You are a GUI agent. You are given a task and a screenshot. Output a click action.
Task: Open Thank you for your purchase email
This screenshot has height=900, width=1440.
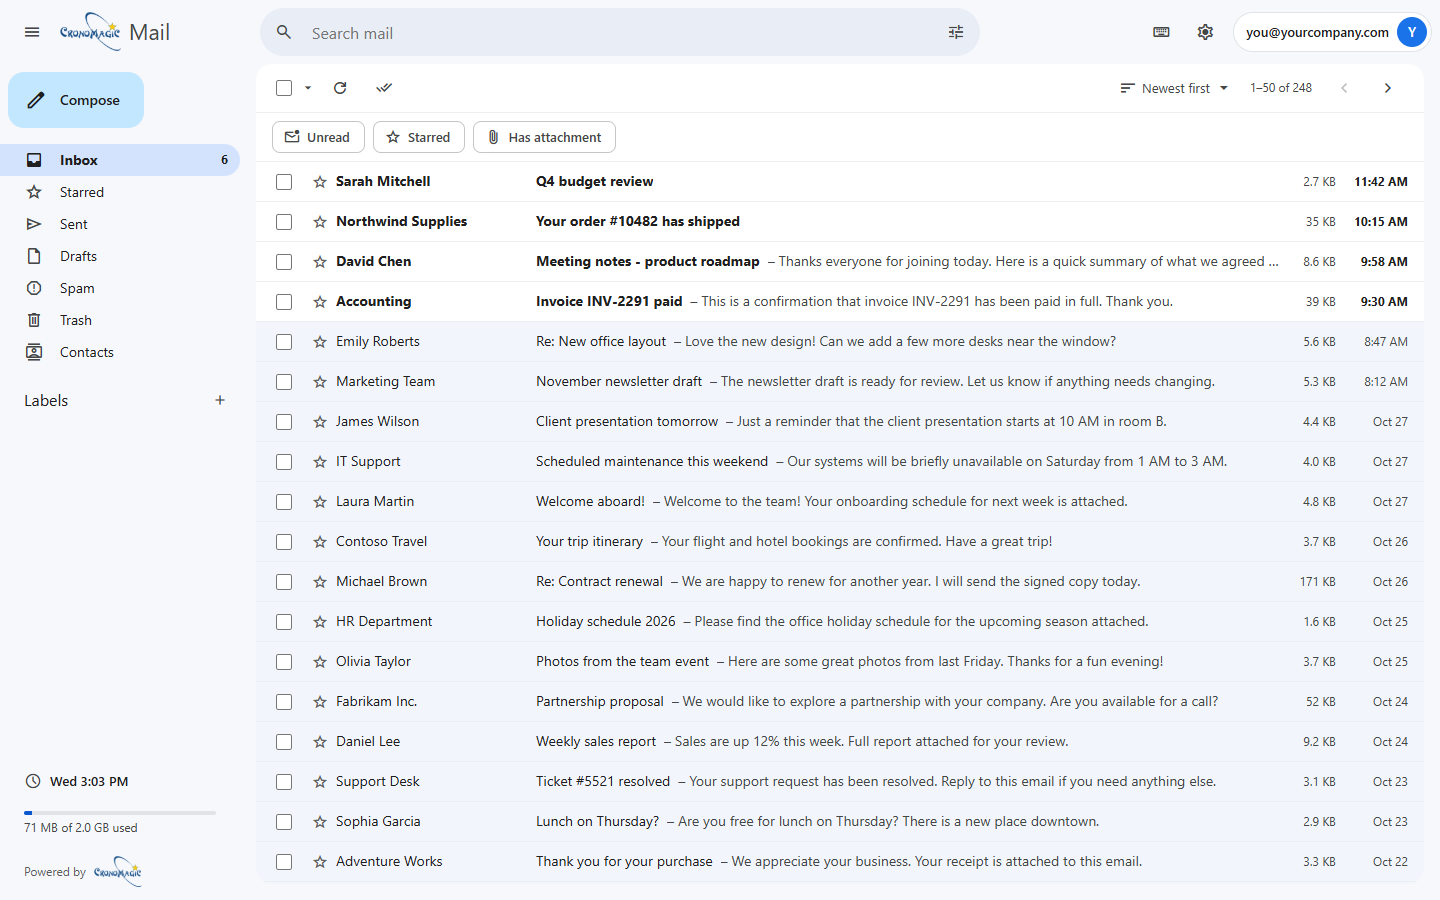point(840,862)
